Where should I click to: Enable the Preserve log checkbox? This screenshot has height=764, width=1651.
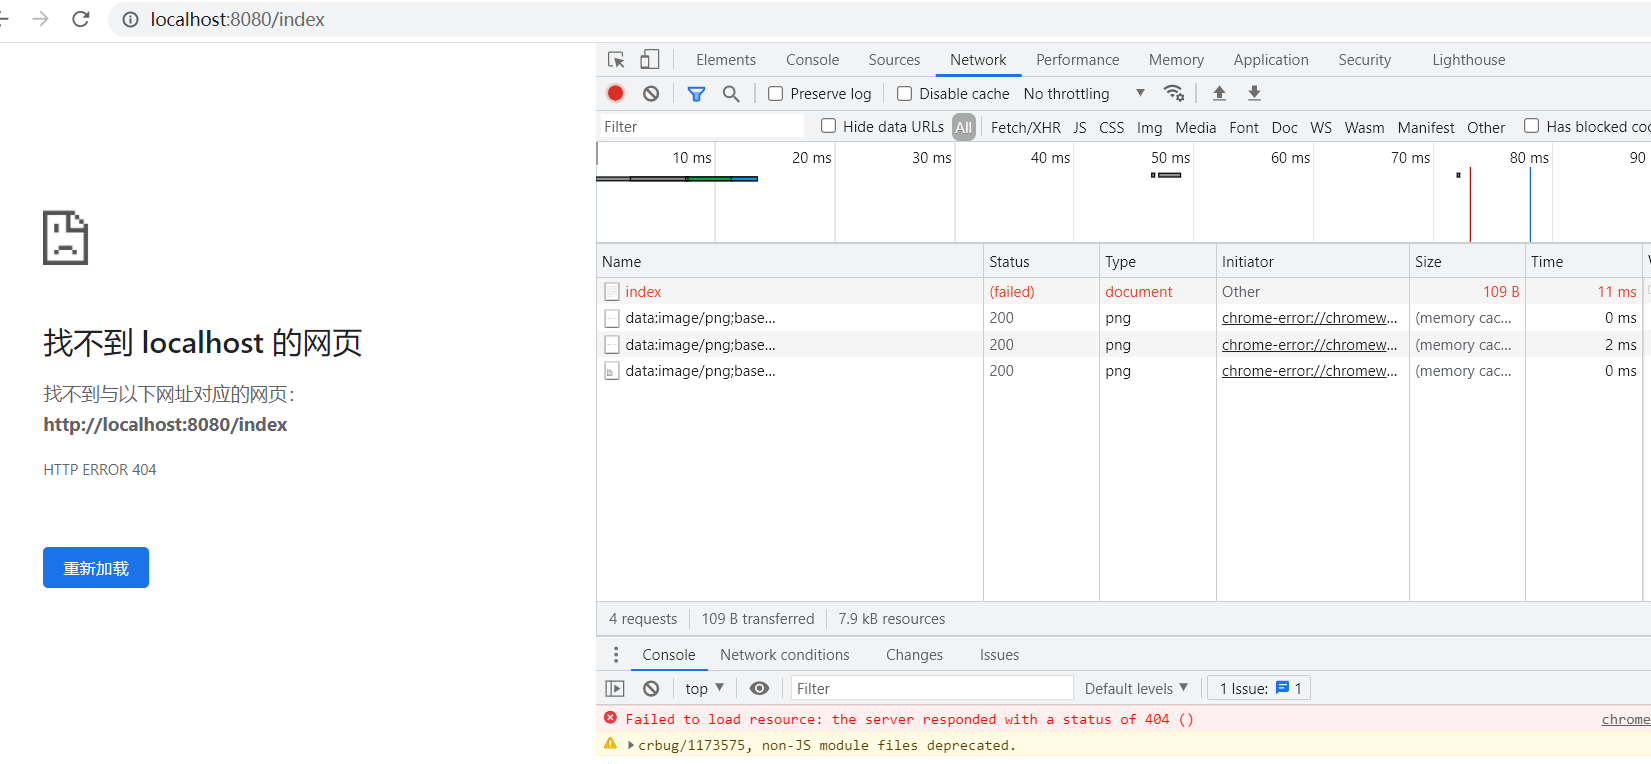click(775, 93)
